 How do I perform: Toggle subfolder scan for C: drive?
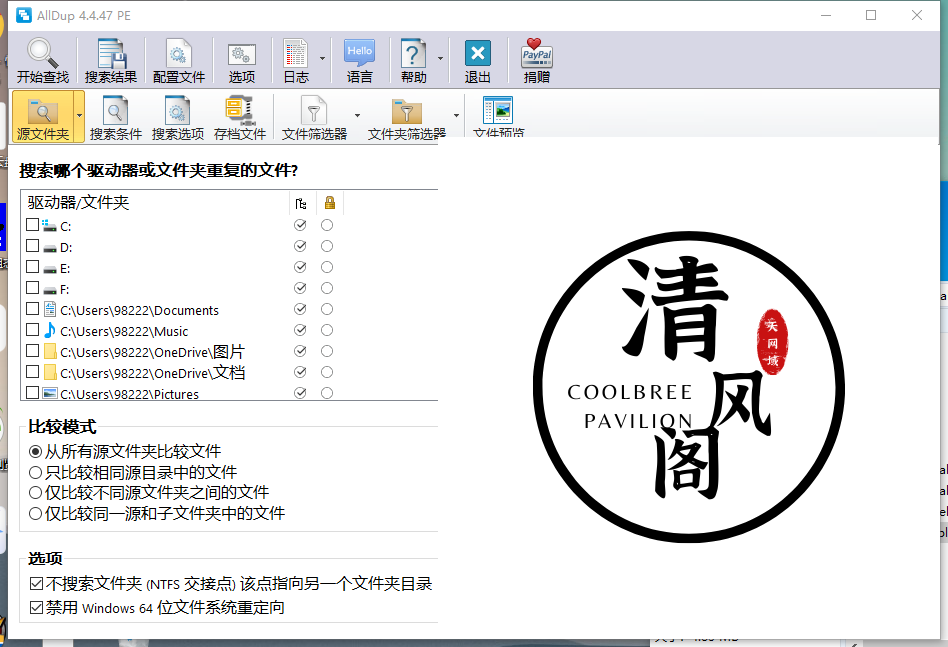tap(300, 225)
